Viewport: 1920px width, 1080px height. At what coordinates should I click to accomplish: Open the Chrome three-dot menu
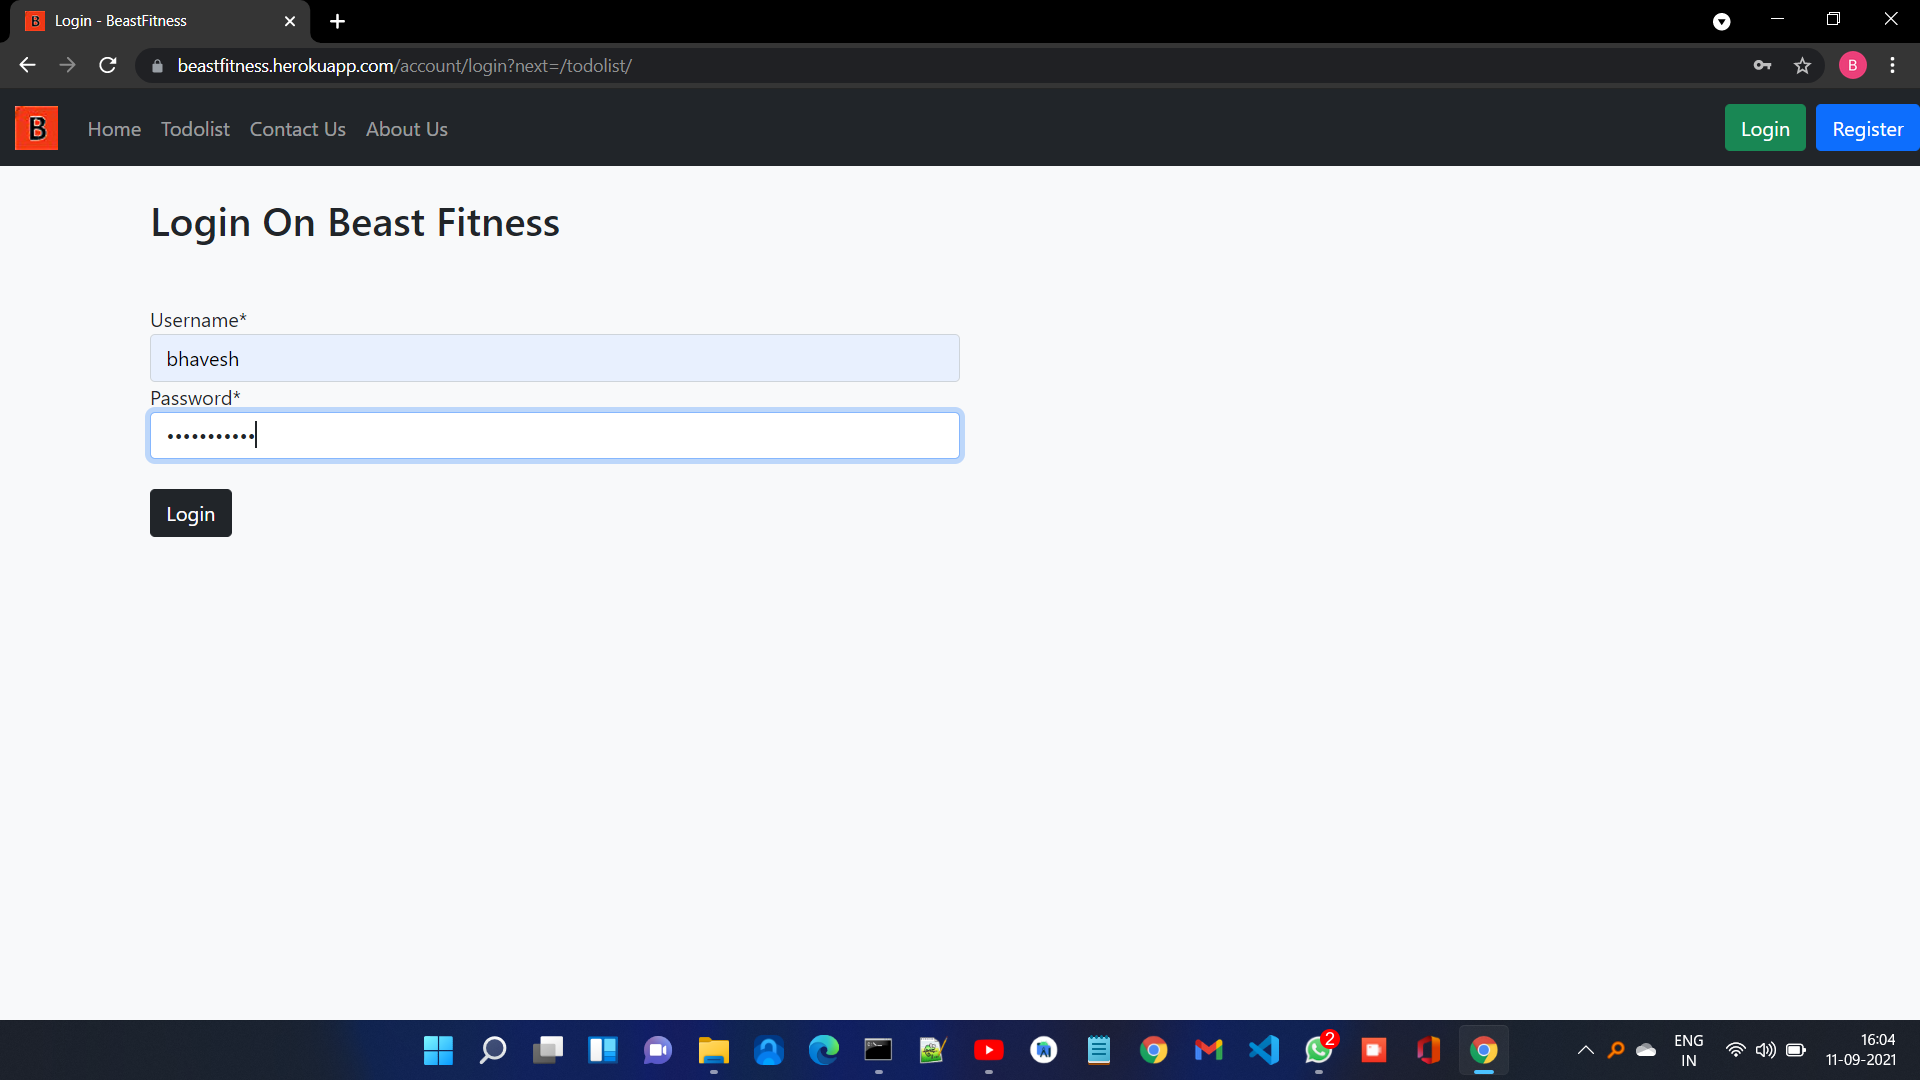click(1893, 65)
